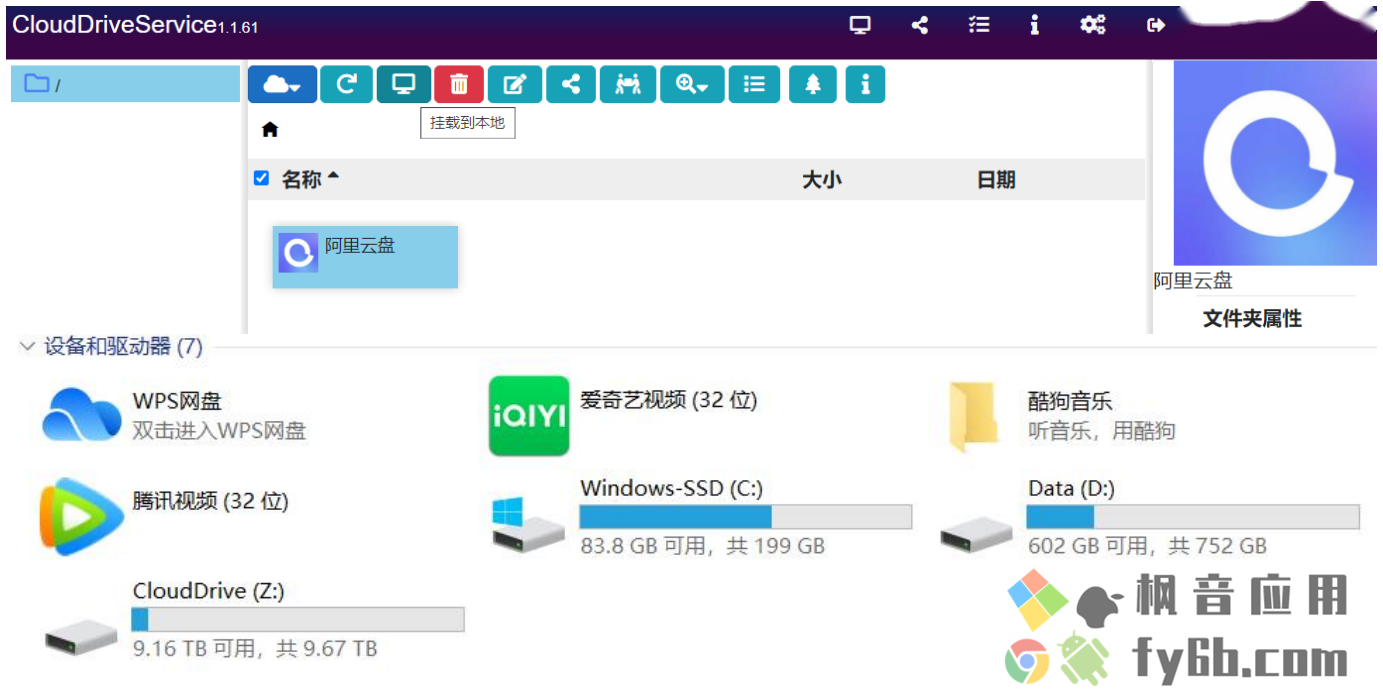Open the add cloud storage dropdown button

282,85
